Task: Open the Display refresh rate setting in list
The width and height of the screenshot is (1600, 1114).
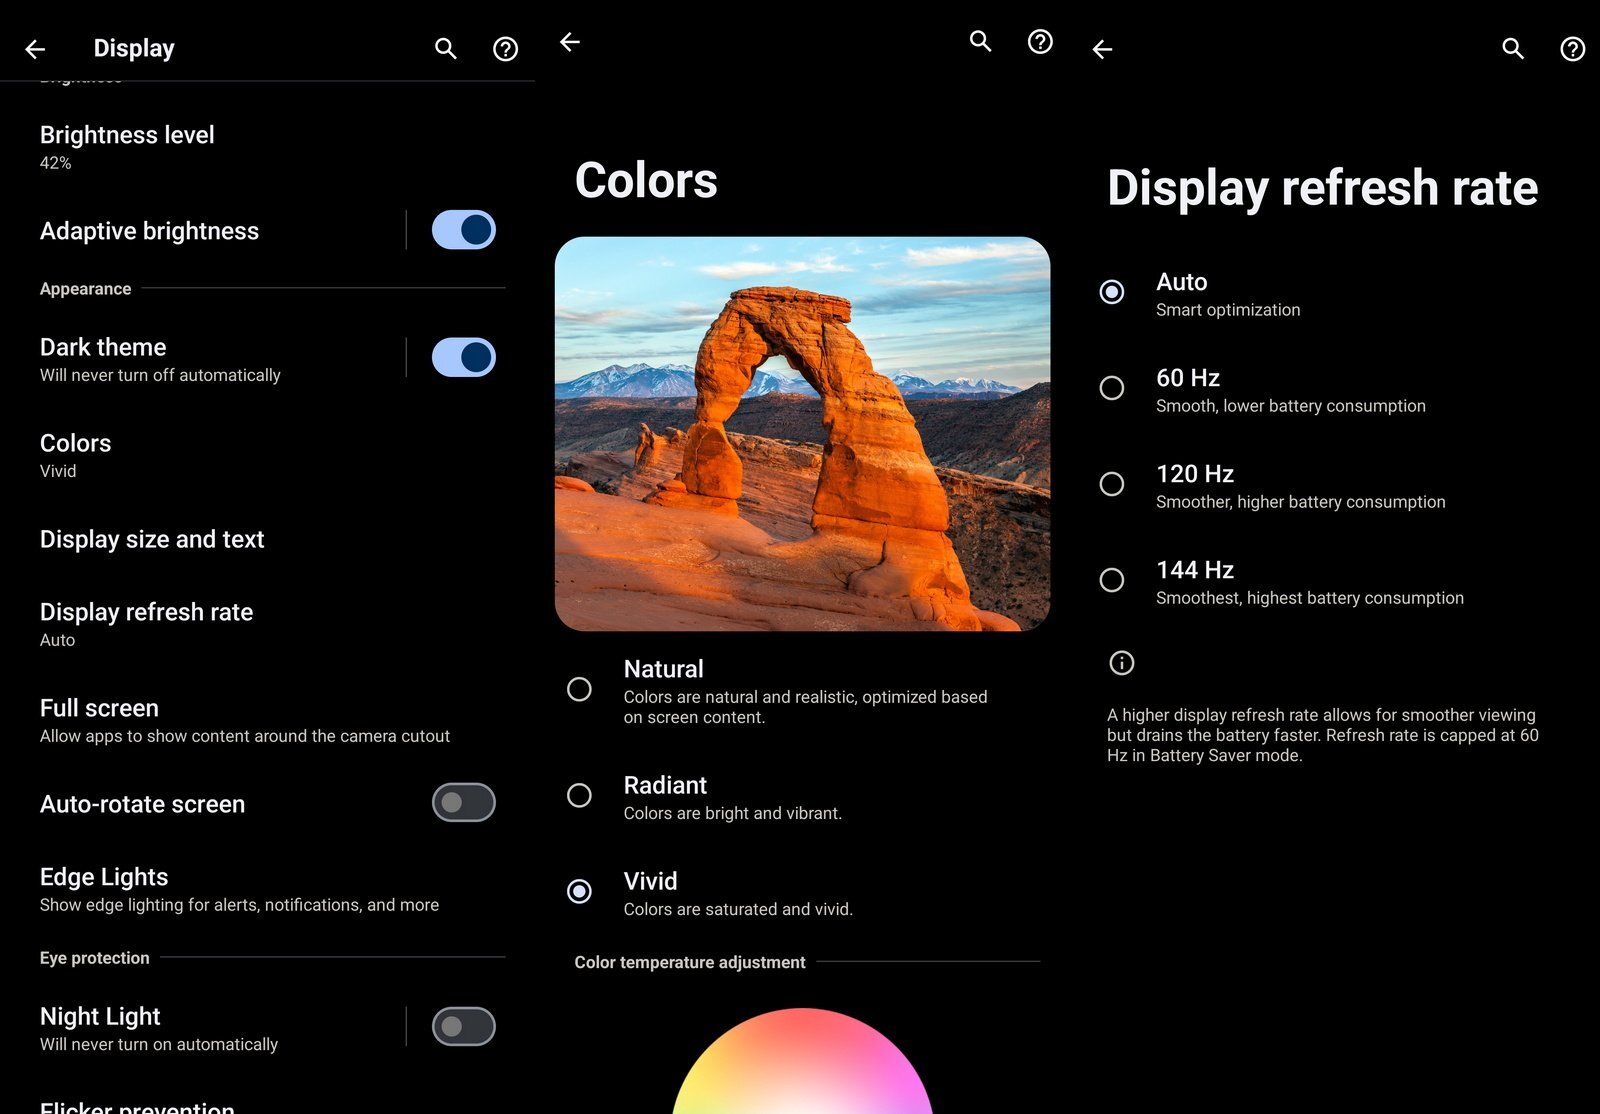Action: [x=267, y=624]
